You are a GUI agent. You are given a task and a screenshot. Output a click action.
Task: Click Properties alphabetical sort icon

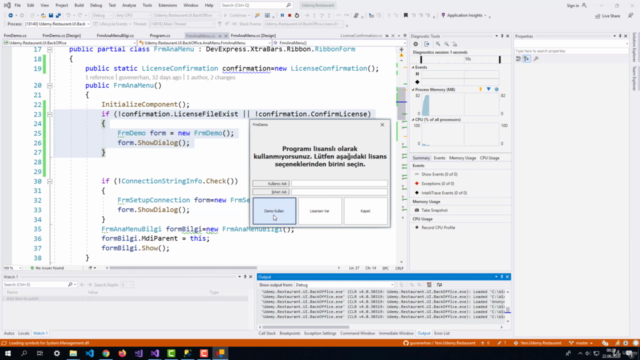527,59
